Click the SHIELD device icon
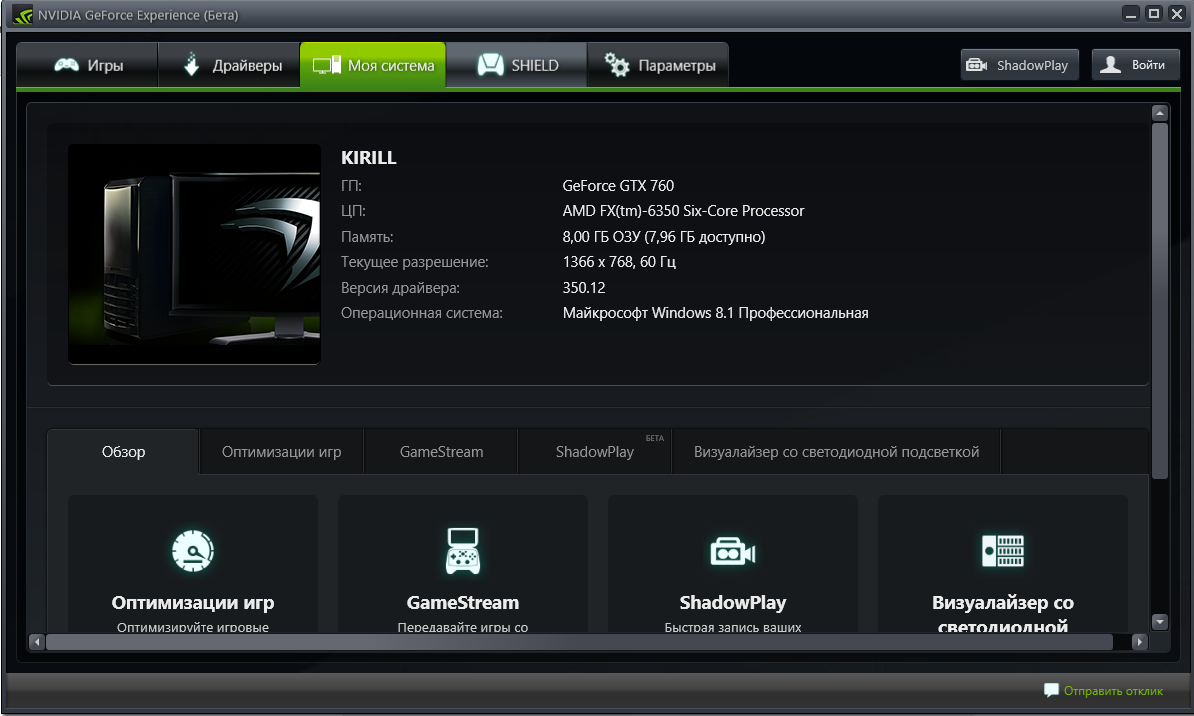Screen dimensions: 1194x716 pos(490,65)
